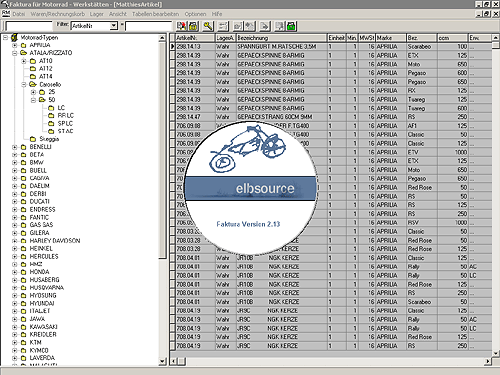
Task: Click the APRILIA folder icon in tree
Action: [x=23, y=45]
